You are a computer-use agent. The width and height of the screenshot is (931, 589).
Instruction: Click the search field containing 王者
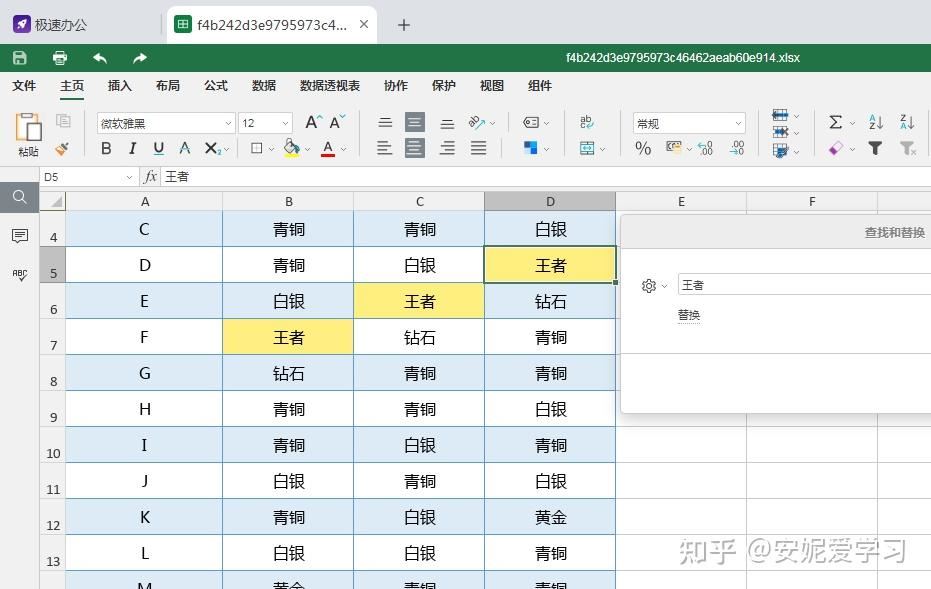pyautogui.click(x=804, y=285)
